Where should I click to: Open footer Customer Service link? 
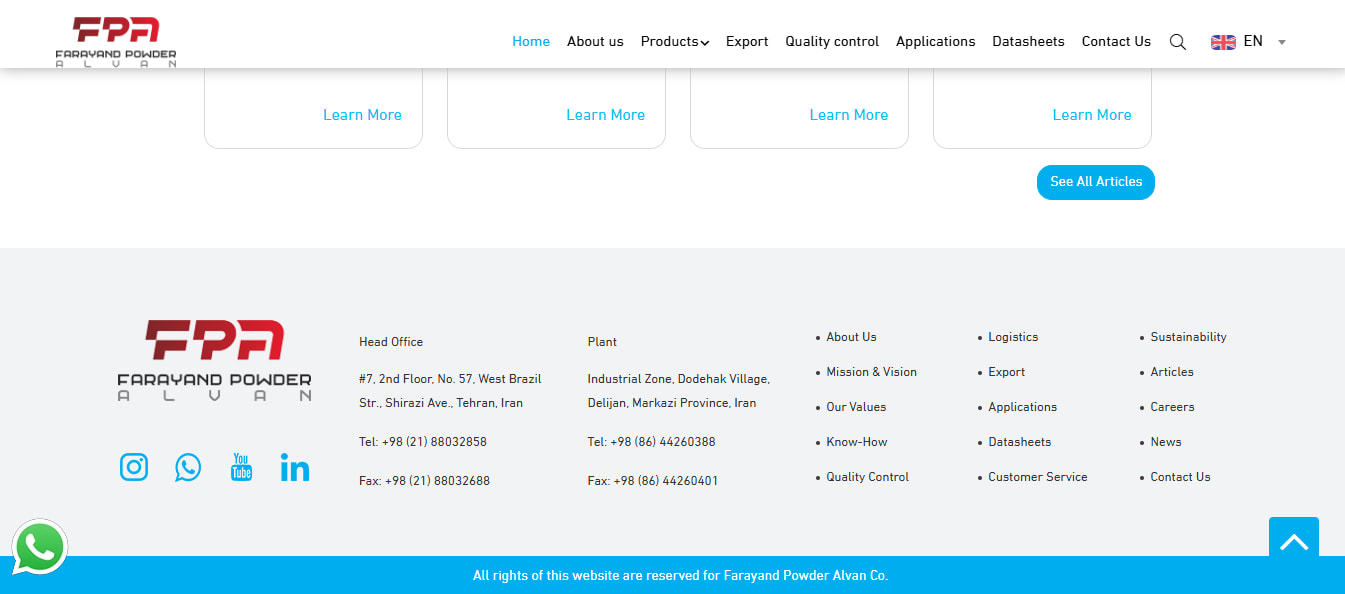1037,477
